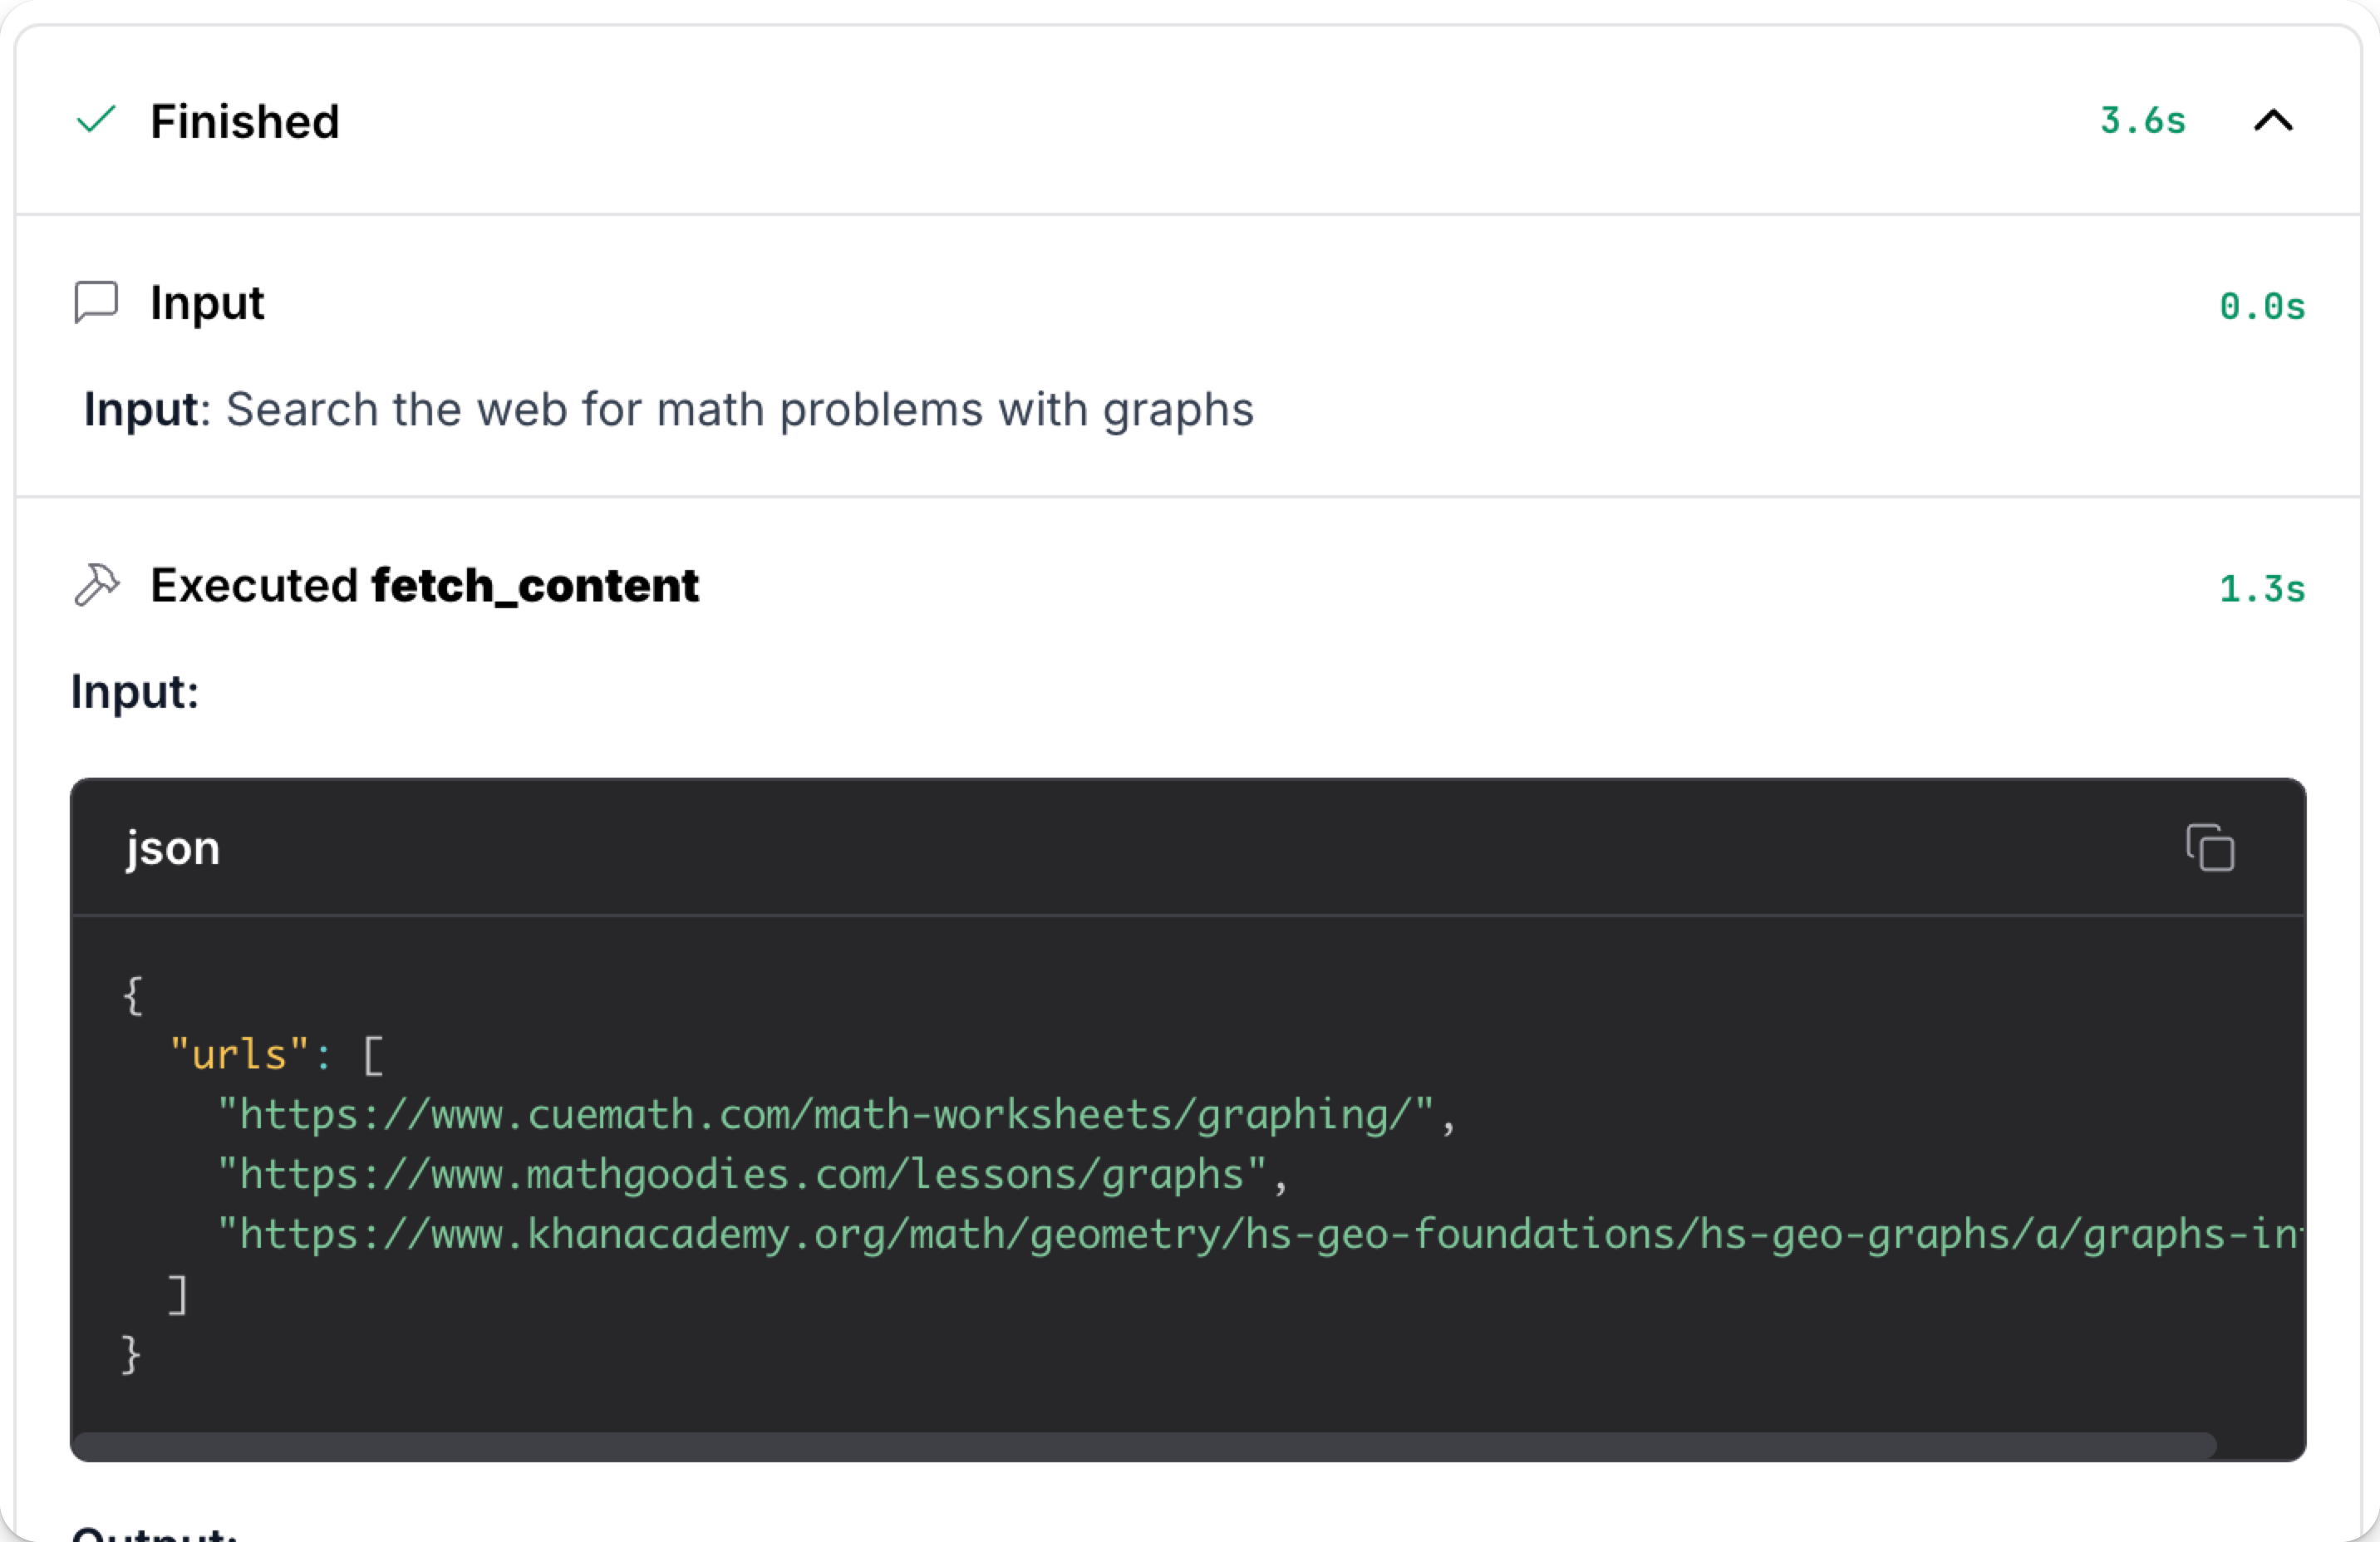2380x1542 pixels.
Task: Click the "urls" key in the code
Action: tap(238, 1054)
